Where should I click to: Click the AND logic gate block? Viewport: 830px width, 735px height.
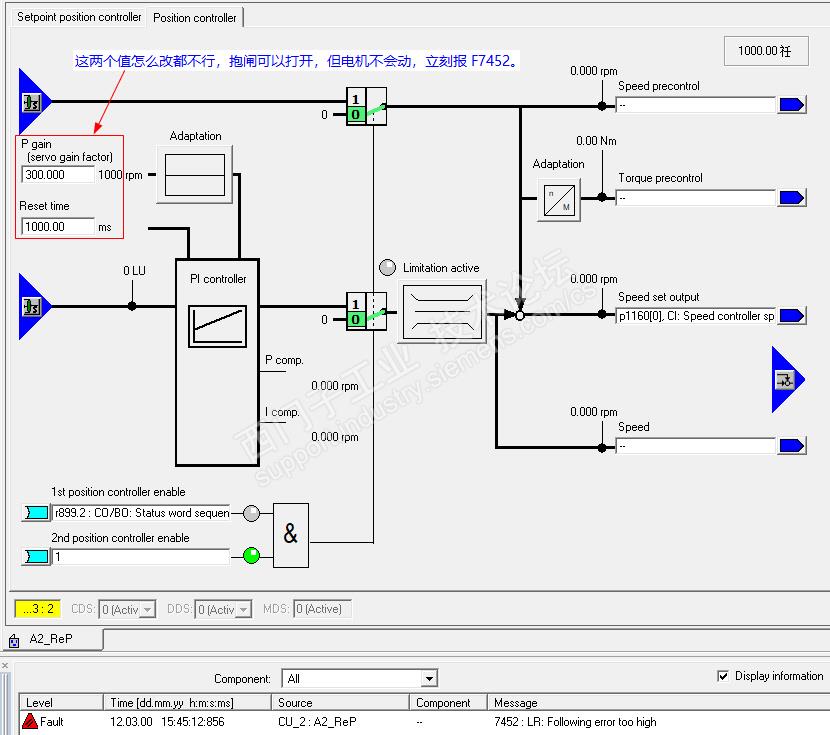pos(291,535)
